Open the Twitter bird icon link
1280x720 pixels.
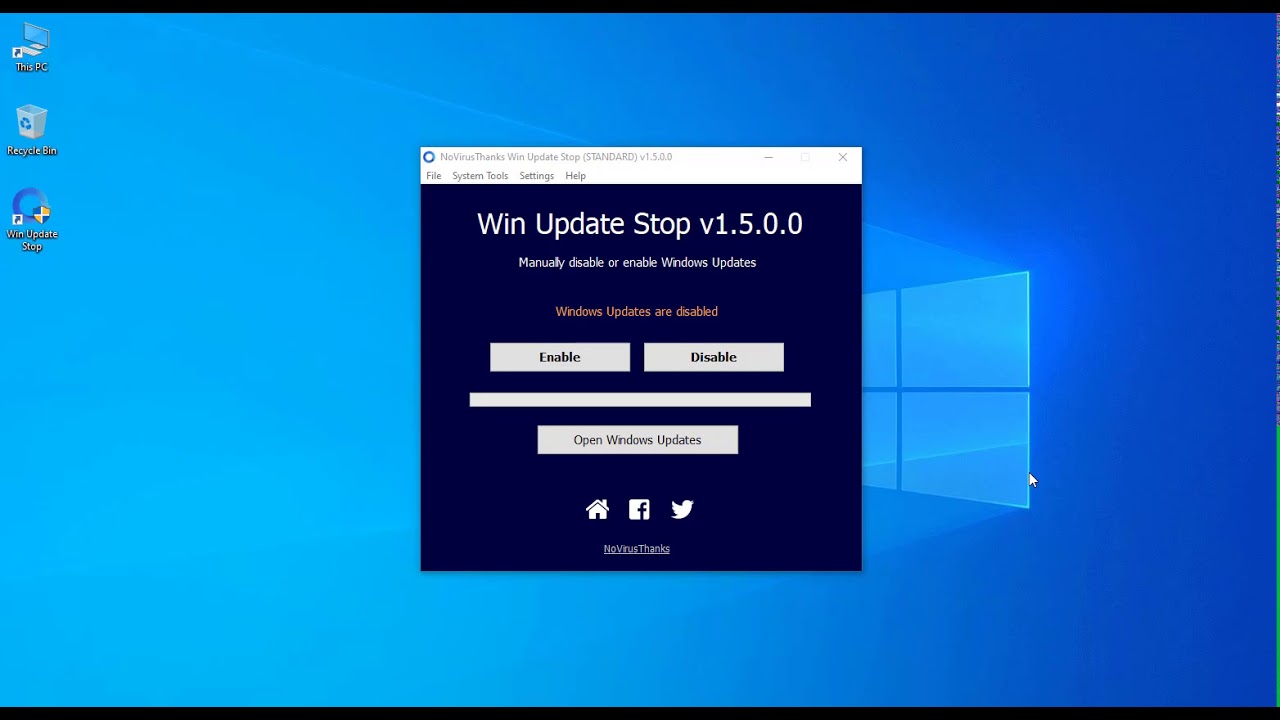pos(682,510)
